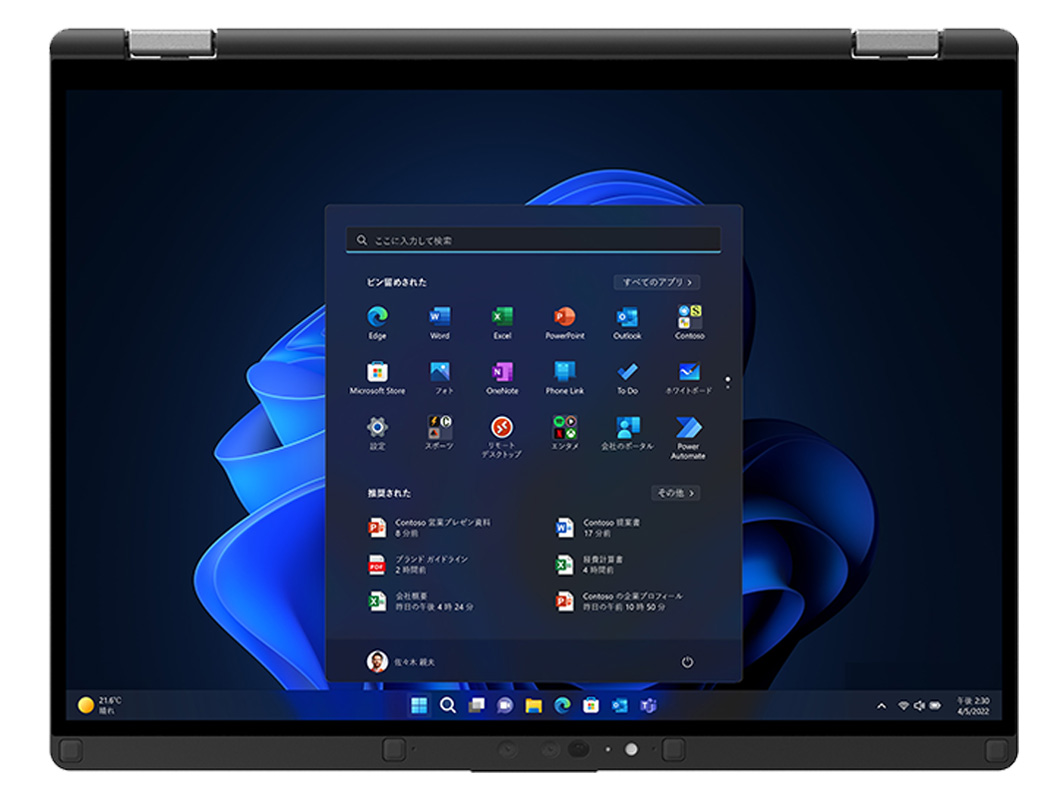Click the ここに入力して検索 search box
Viewport: 1064px width, 798px height.
click(x=533, y=240)
